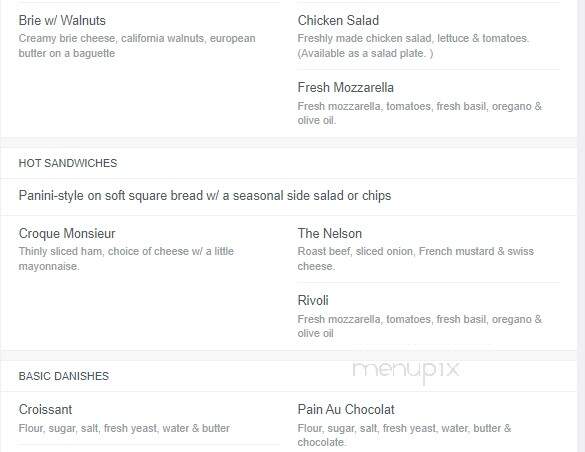Click the freshly made chicken salad description

413,45
